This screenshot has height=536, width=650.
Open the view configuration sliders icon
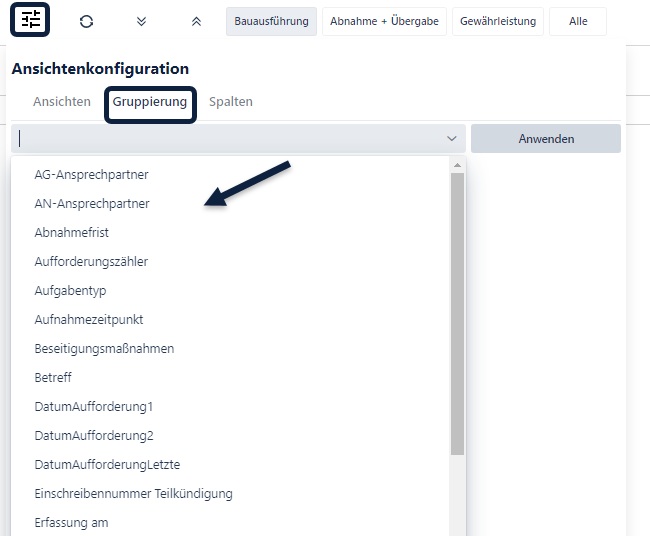tap(30, 19)
